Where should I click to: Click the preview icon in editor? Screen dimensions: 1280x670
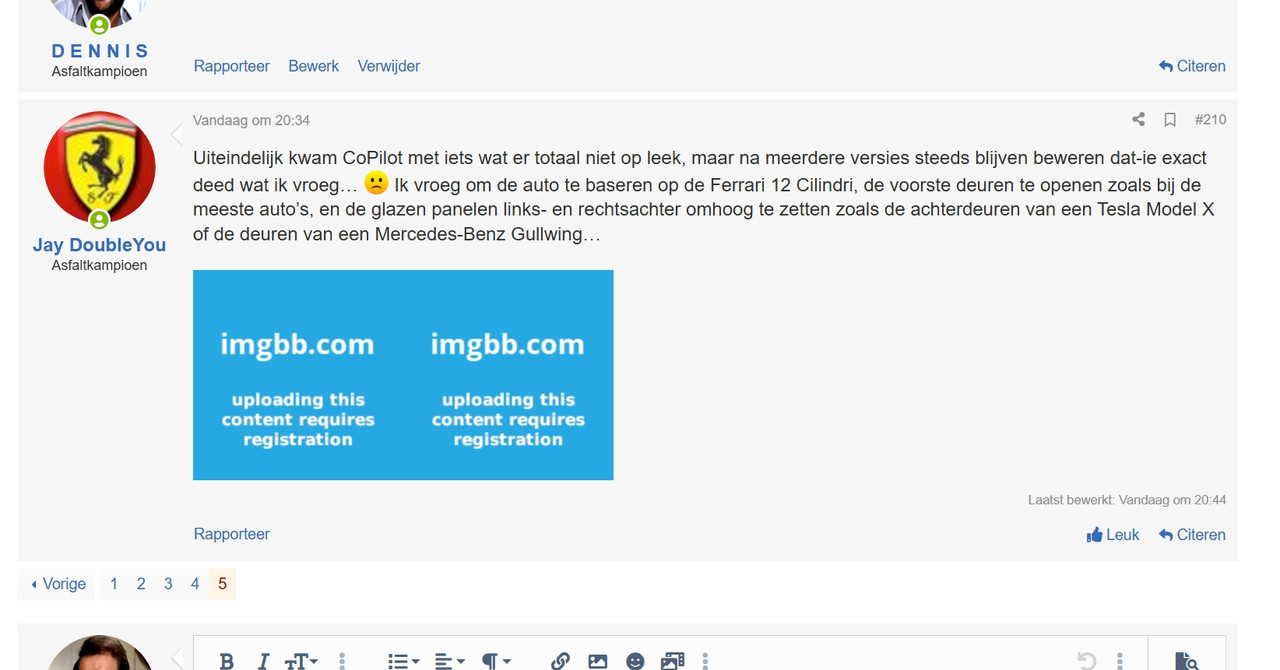(1186, 661)
